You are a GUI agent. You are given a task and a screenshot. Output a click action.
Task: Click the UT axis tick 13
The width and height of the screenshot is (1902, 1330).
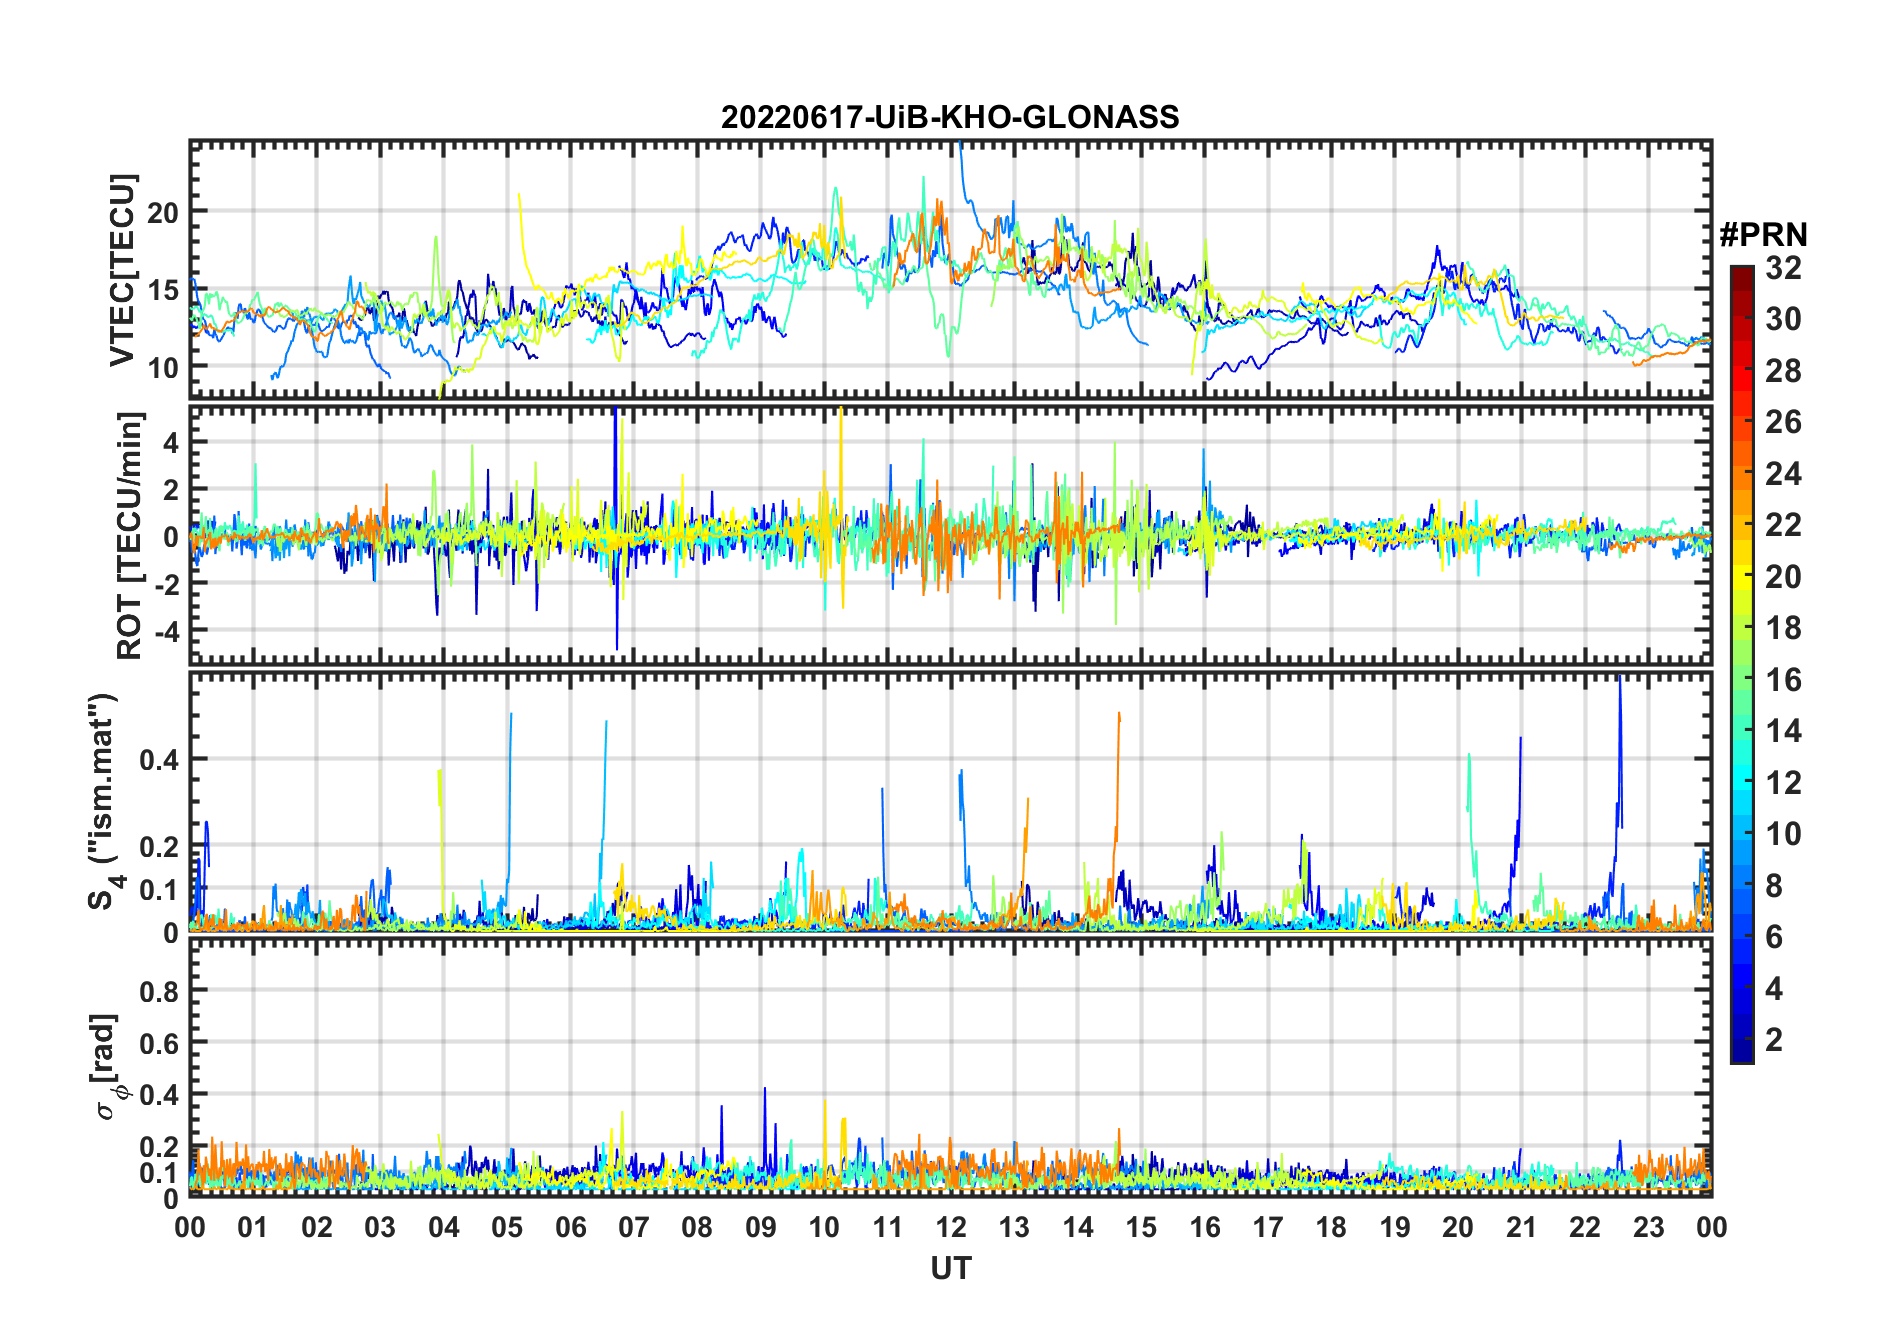tap(1014, 1228)
